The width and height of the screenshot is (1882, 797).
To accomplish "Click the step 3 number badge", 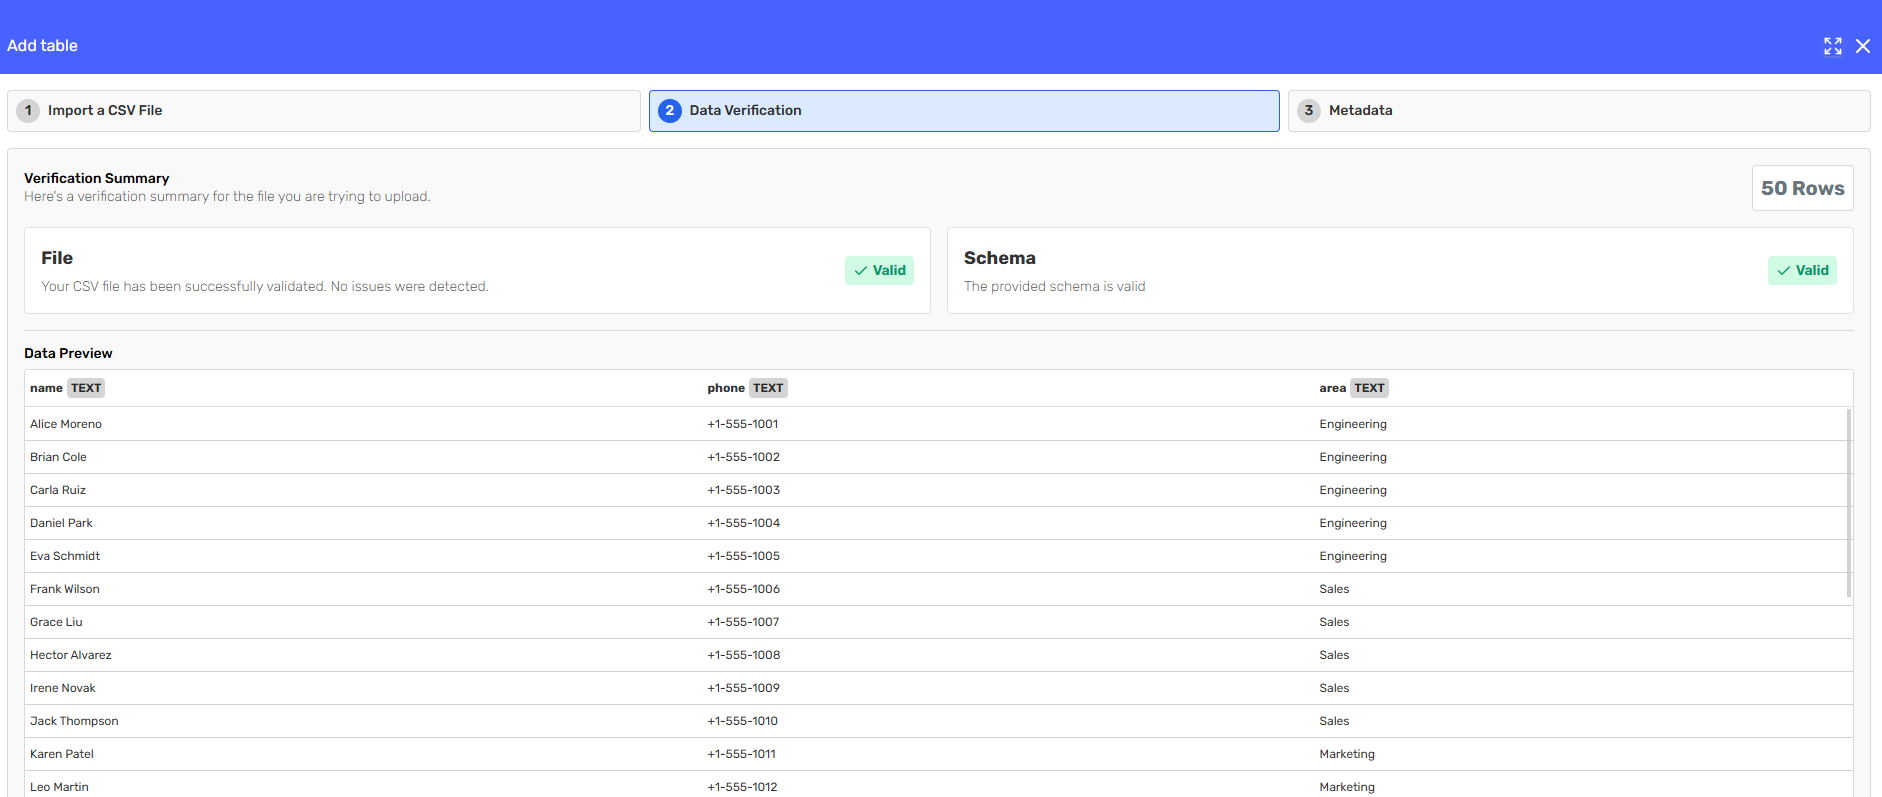I will click(1308, 111).
